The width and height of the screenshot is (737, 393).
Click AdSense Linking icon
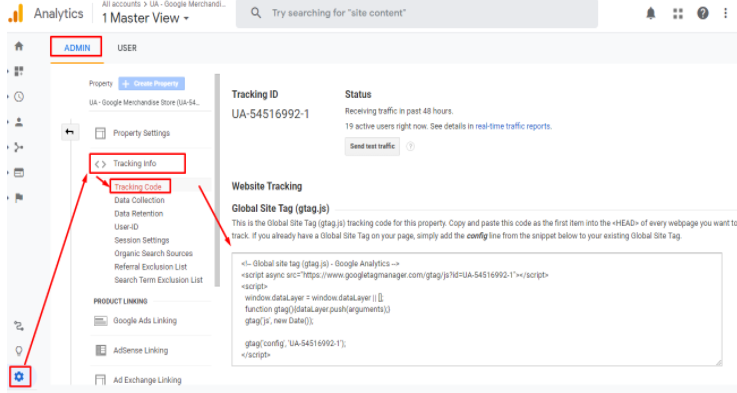[101, 351]
